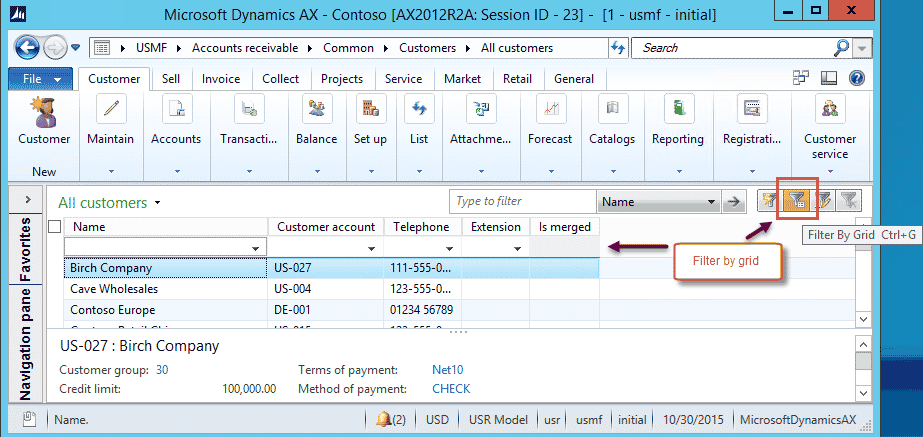Switch to the Invoice tab
The height and width of the screenshot is (437, 923).
[x=221, y=79]
